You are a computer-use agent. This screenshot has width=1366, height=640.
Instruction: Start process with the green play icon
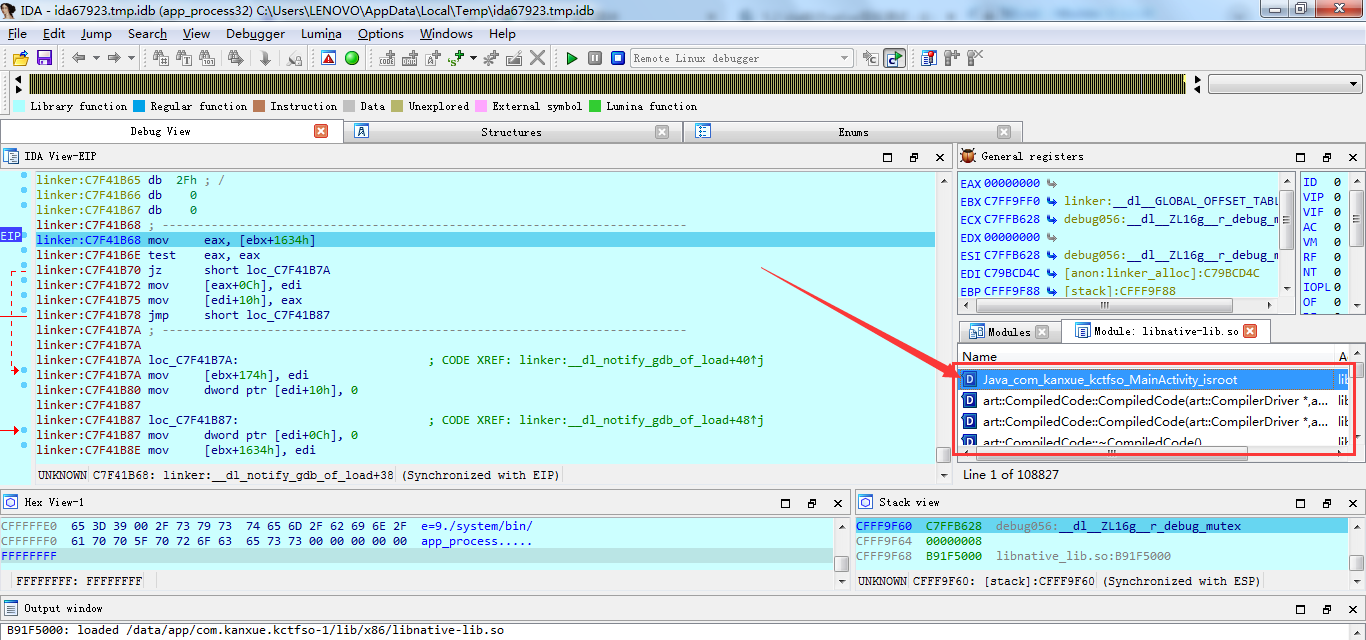(x=572, y=58)
